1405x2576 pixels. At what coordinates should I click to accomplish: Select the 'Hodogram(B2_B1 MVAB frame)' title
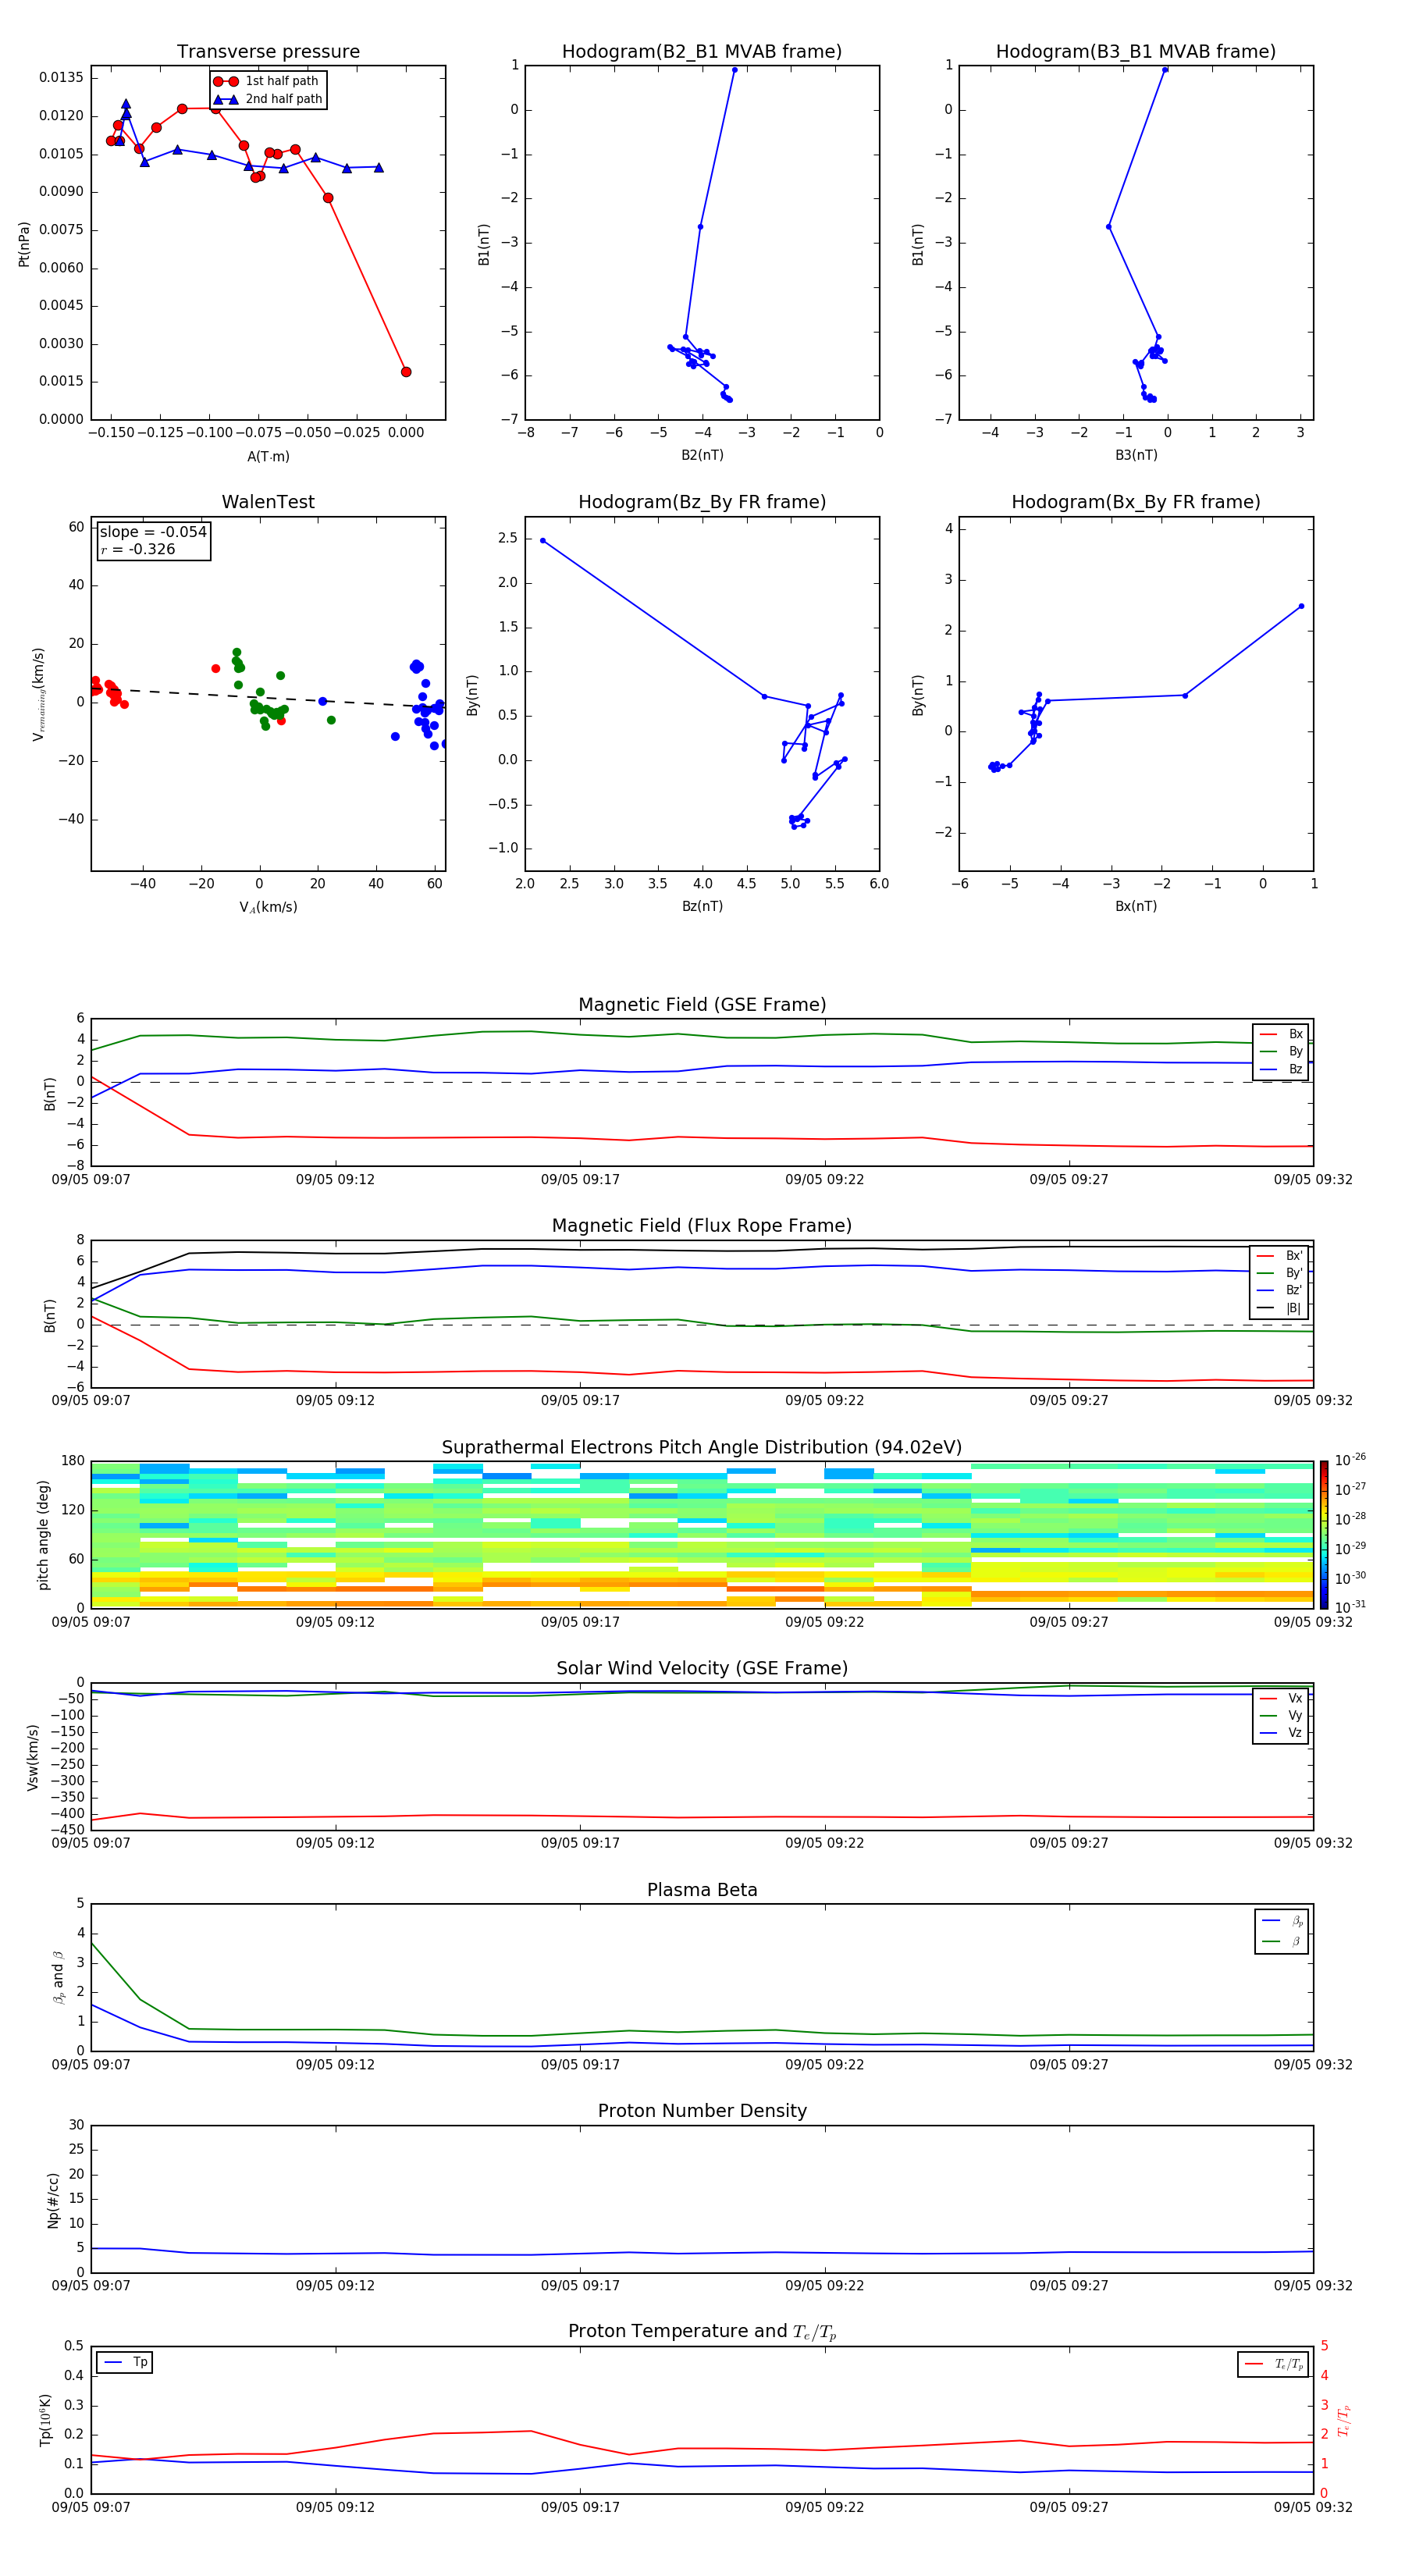(701, 52)
